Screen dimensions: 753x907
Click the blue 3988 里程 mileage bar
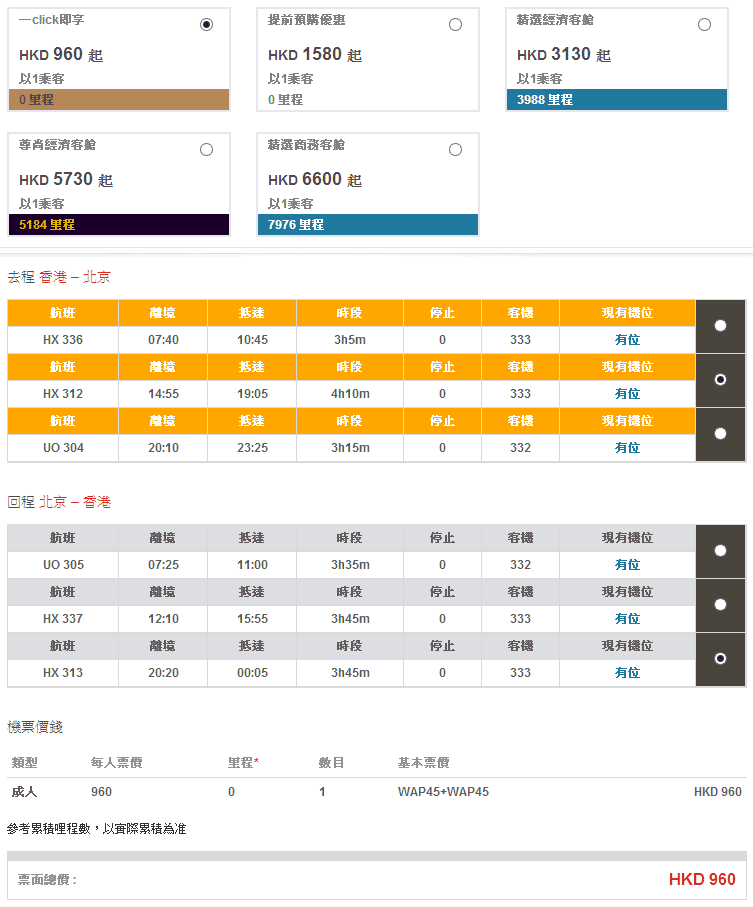tap(617, 100)
